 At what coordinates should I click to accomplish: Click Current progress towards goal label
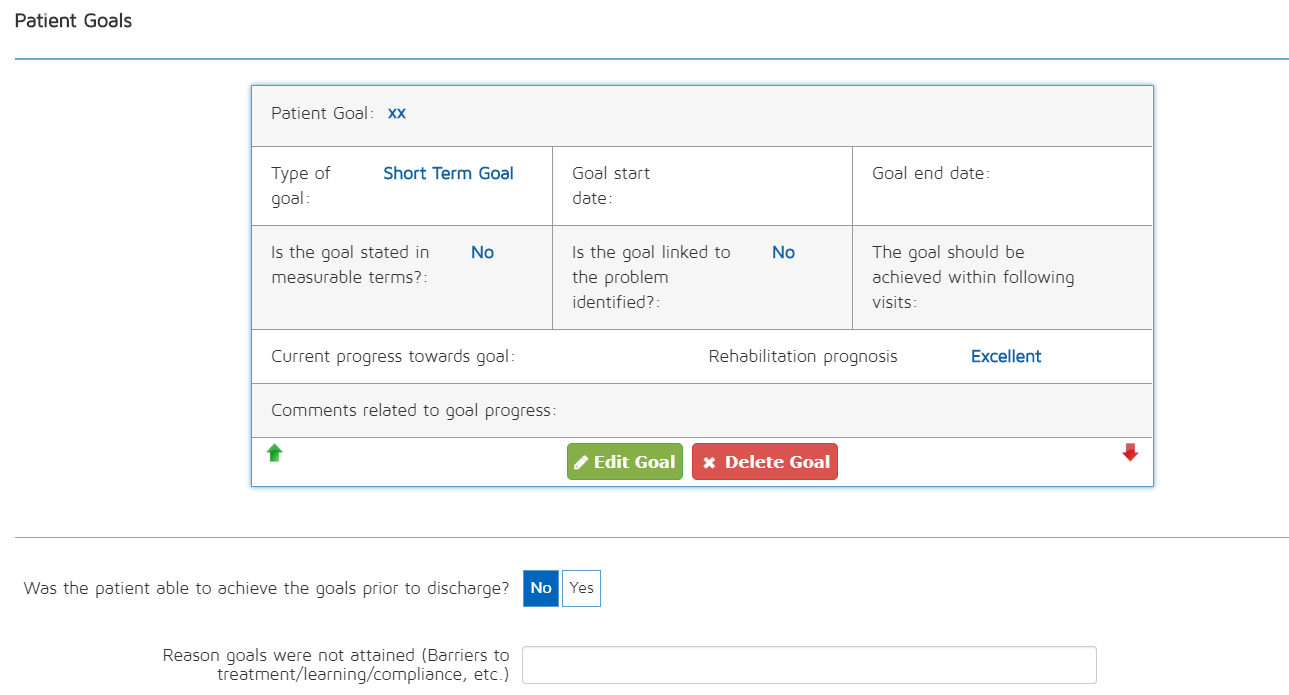(393, 356)
